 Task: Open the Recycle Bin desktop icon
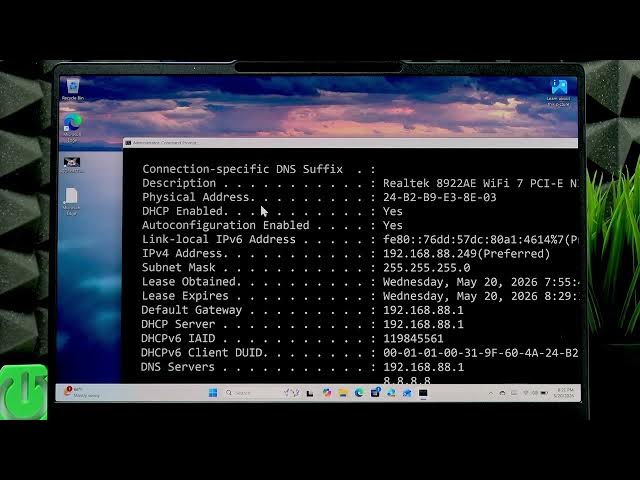[x=73, y=89]
